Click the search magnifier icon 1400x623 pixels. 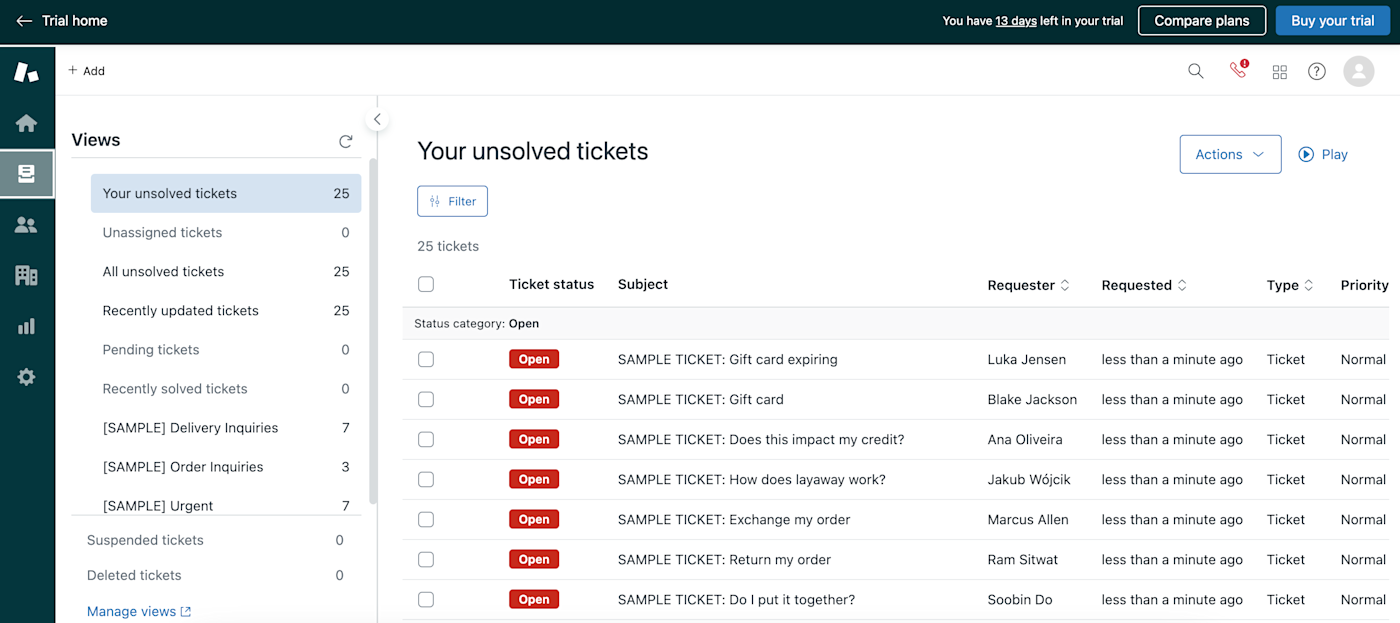coord(1195,71)
